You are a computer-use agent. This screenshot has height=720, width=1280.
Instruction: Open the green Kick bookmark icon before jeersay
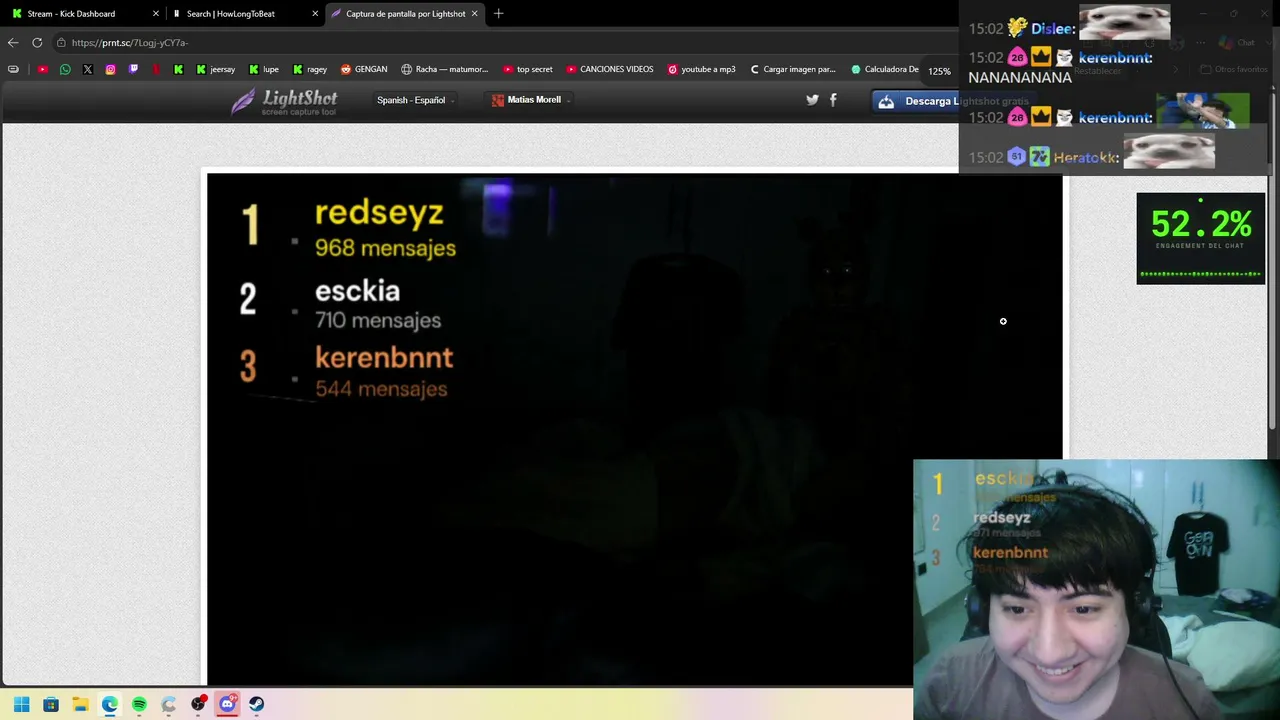pos(178,70)
